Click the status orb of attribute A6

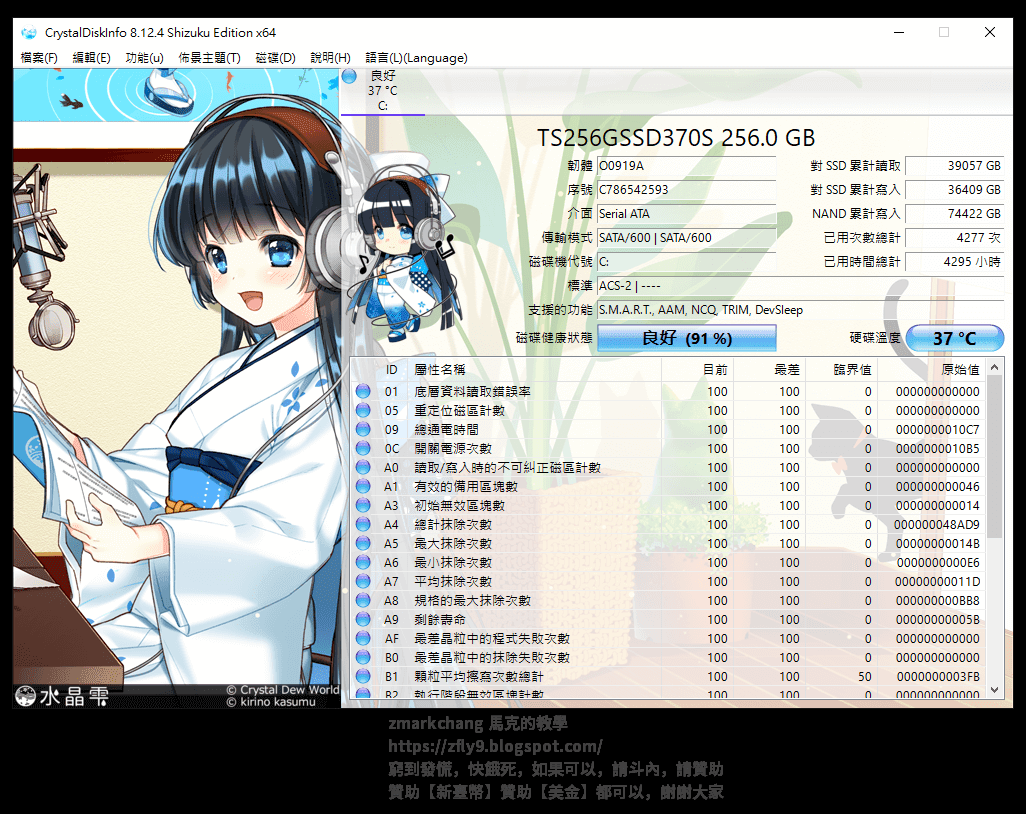(363, 562)
